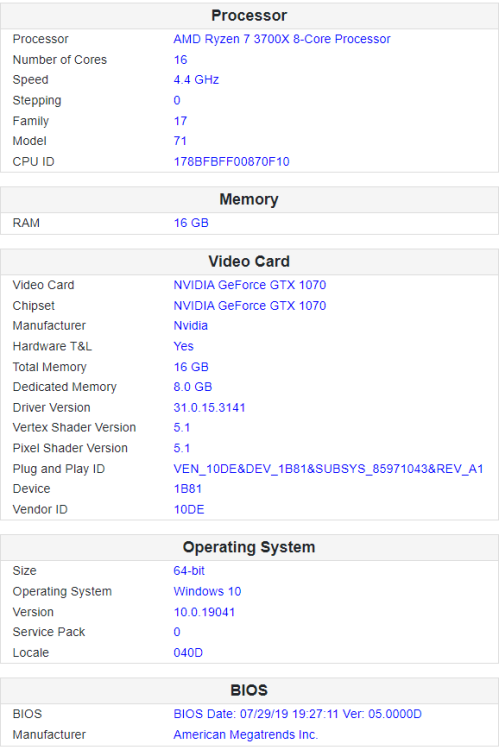The width and height of the screenshot is (499, 750).
Task: Click the Locale value 040D
Action: [188, 653]
